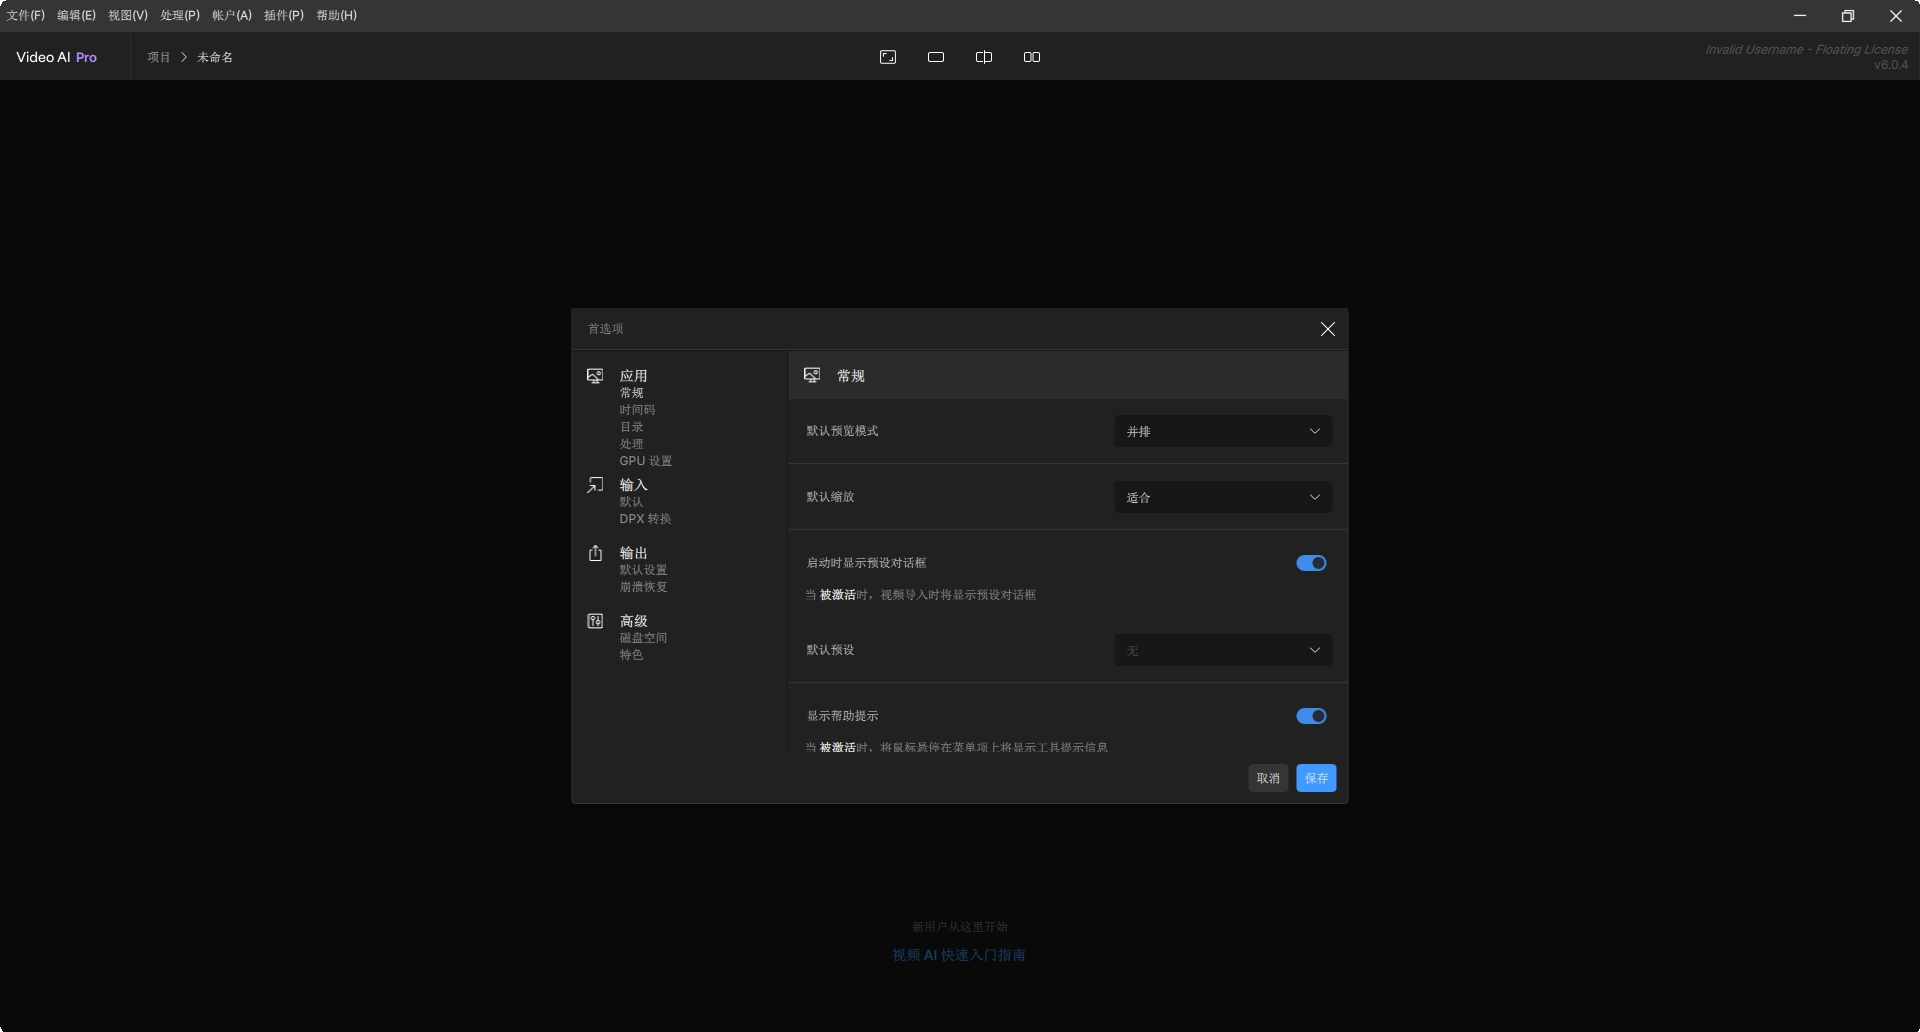1920x1032 pixels.
Task: Click the 取消 cancel button
Action: [1268, 778]
